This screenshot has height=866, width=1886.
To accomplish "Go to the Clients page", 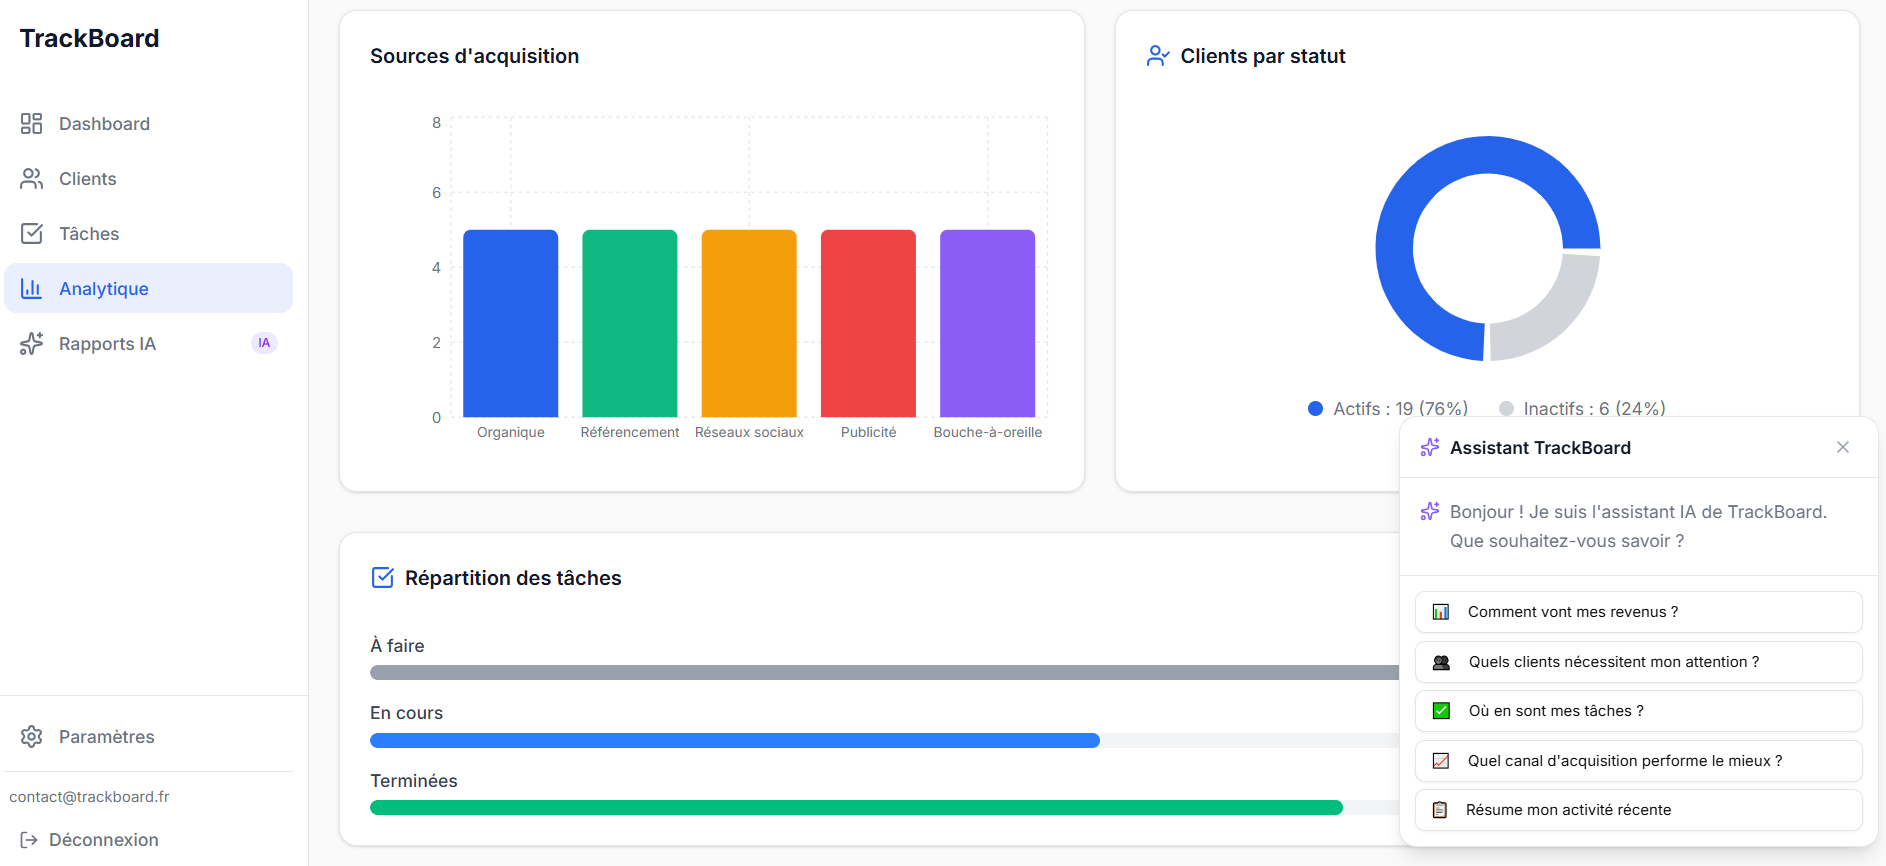I will (88, 178).
